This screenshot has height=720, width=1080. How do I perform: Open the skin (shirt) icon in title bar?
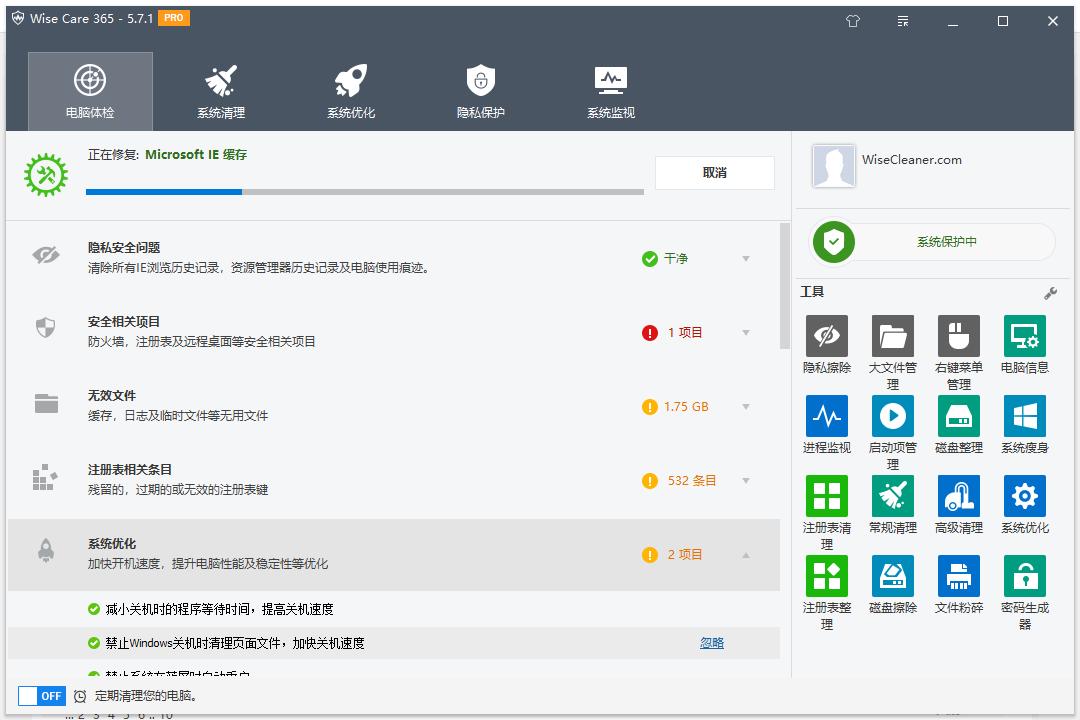pos(853,21)
